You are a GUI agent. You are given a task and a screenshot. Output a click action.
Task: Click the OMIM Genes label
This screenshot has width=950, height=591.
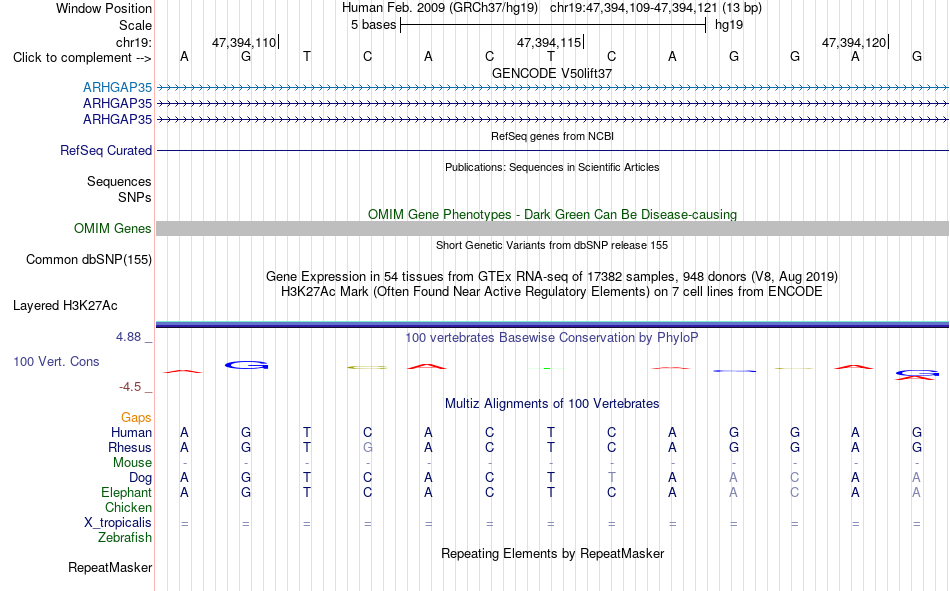pos(113,229)
